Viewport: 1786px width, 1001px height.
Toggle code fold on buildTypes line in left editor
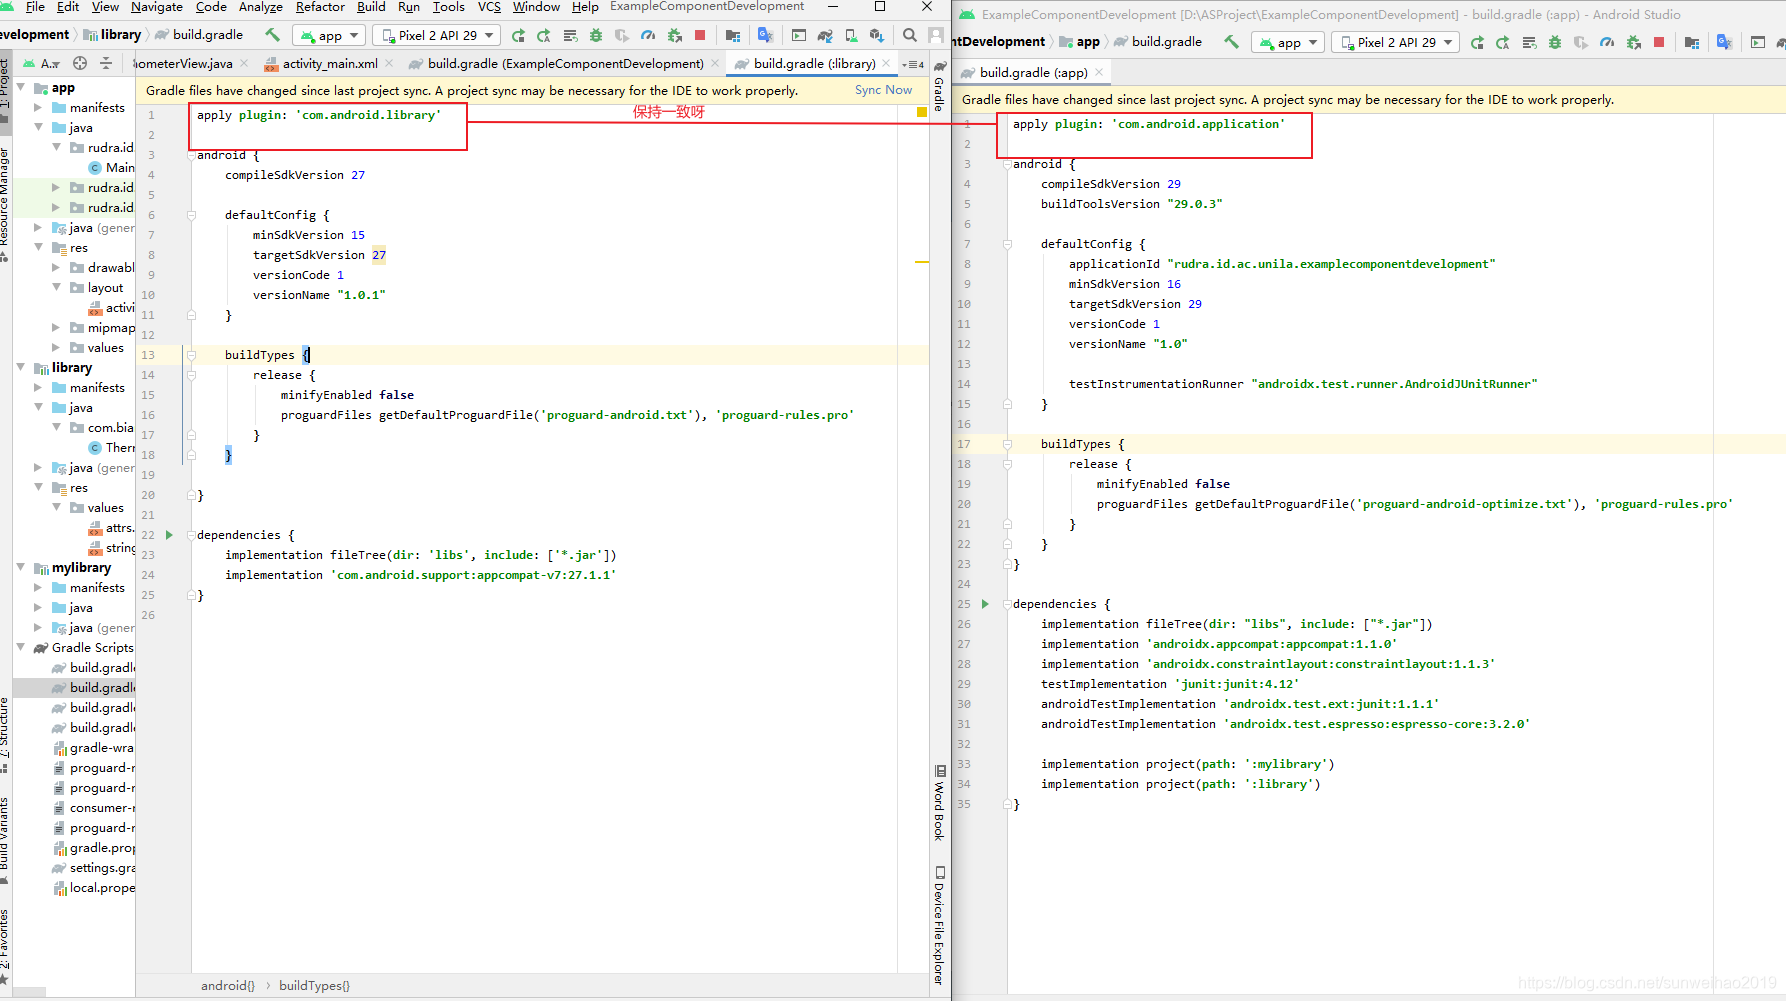tap(191, 355)
